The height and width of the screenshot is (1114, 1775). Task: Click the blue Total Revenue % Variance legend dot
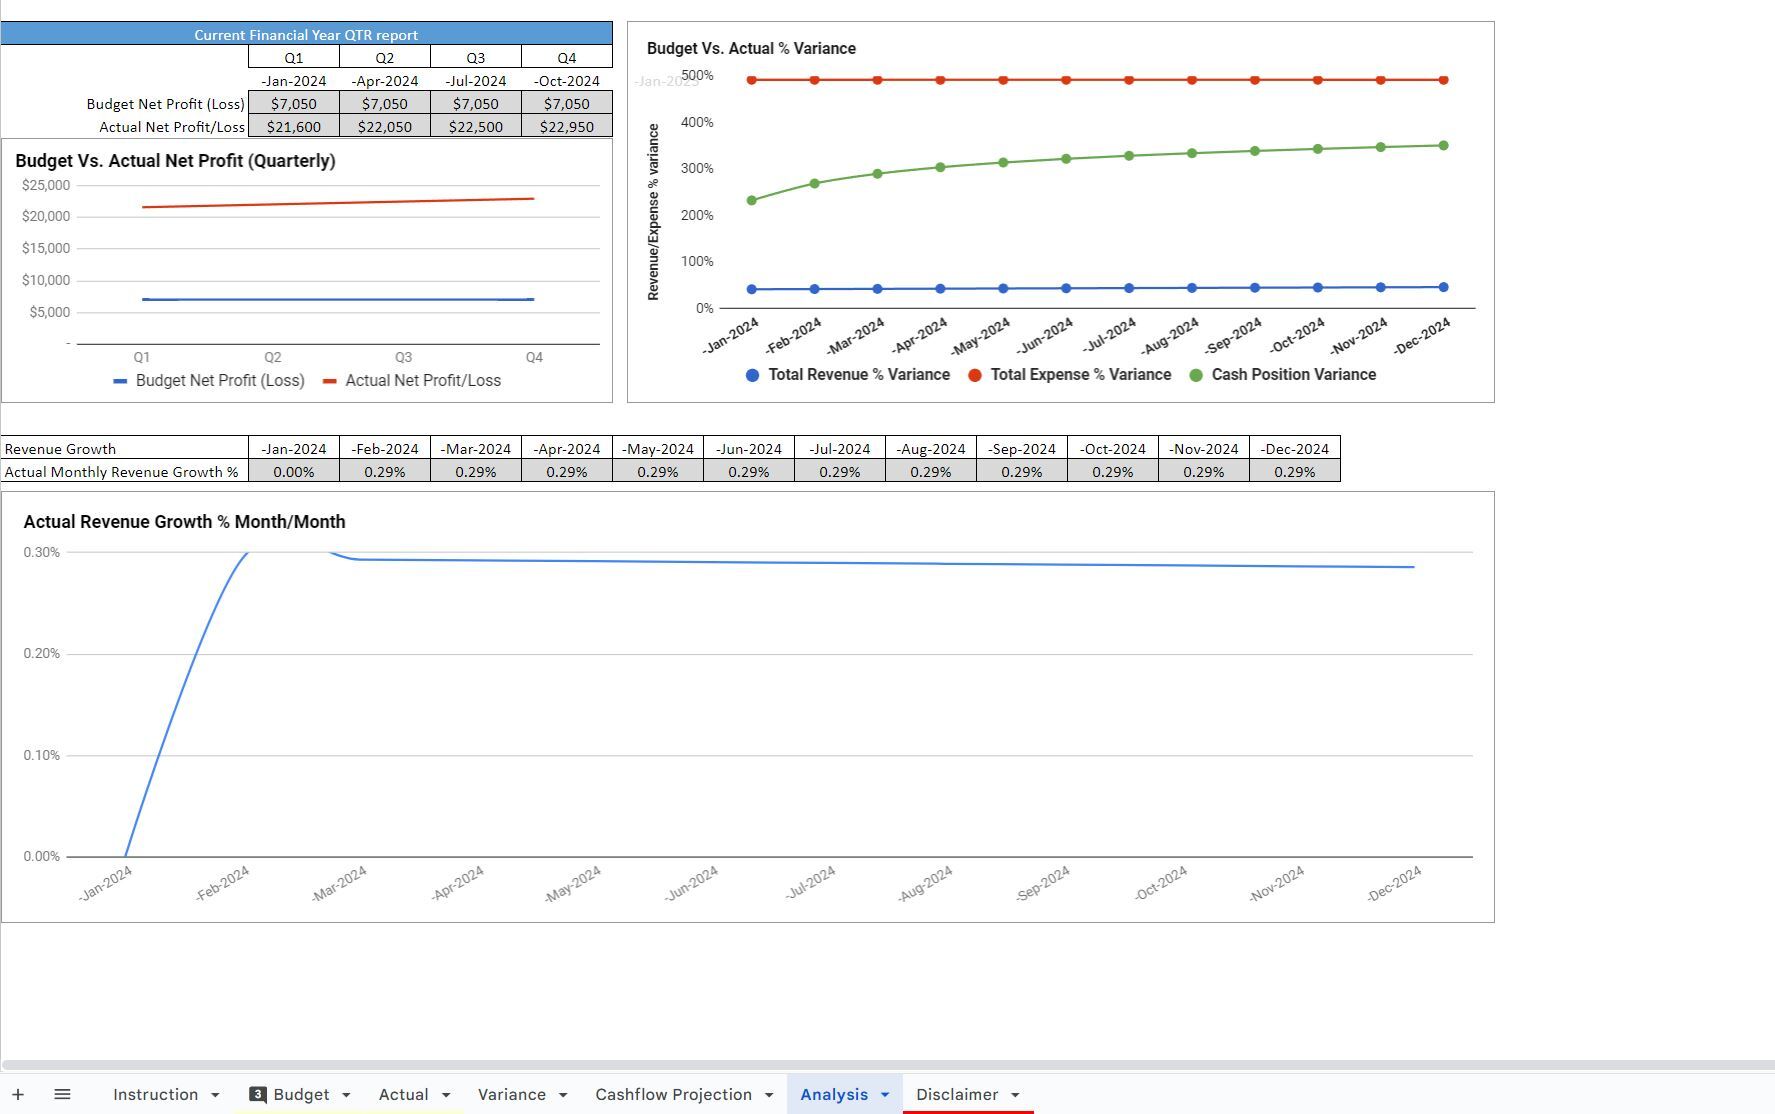click(x=752, y=375)
